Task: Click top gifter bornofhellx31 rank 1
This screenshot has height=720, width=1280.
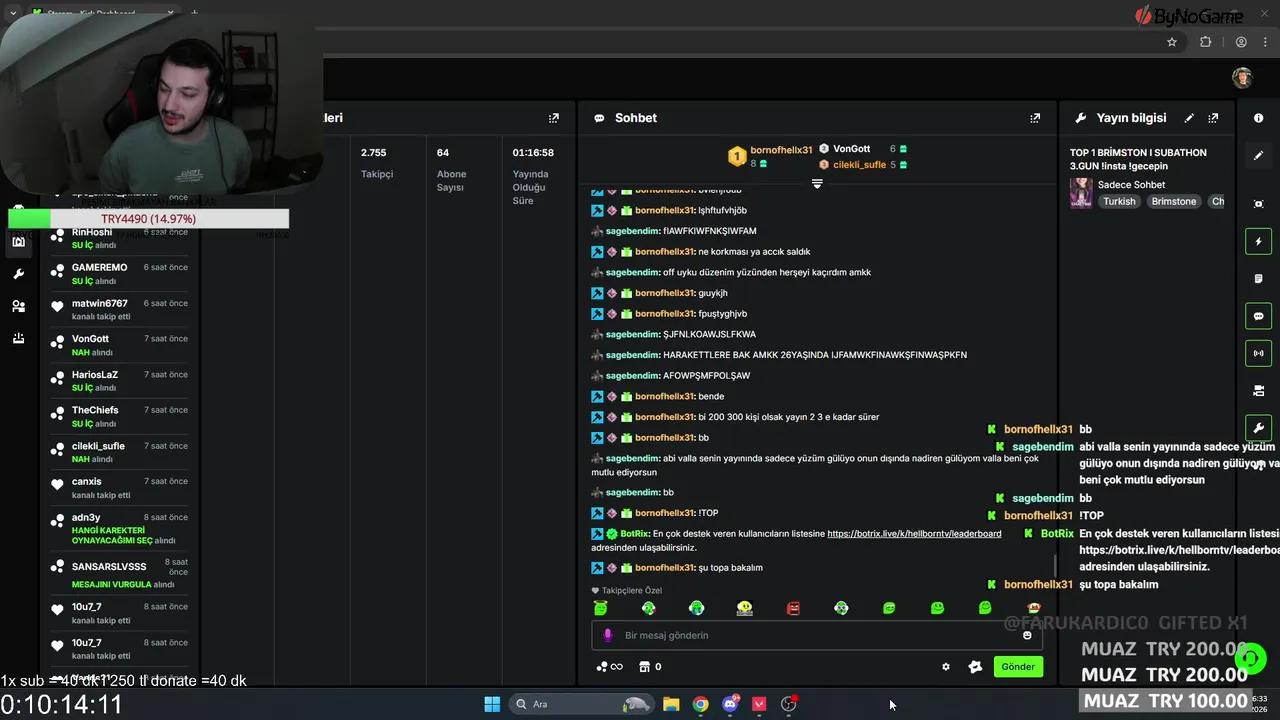Action: click(781, 150)
